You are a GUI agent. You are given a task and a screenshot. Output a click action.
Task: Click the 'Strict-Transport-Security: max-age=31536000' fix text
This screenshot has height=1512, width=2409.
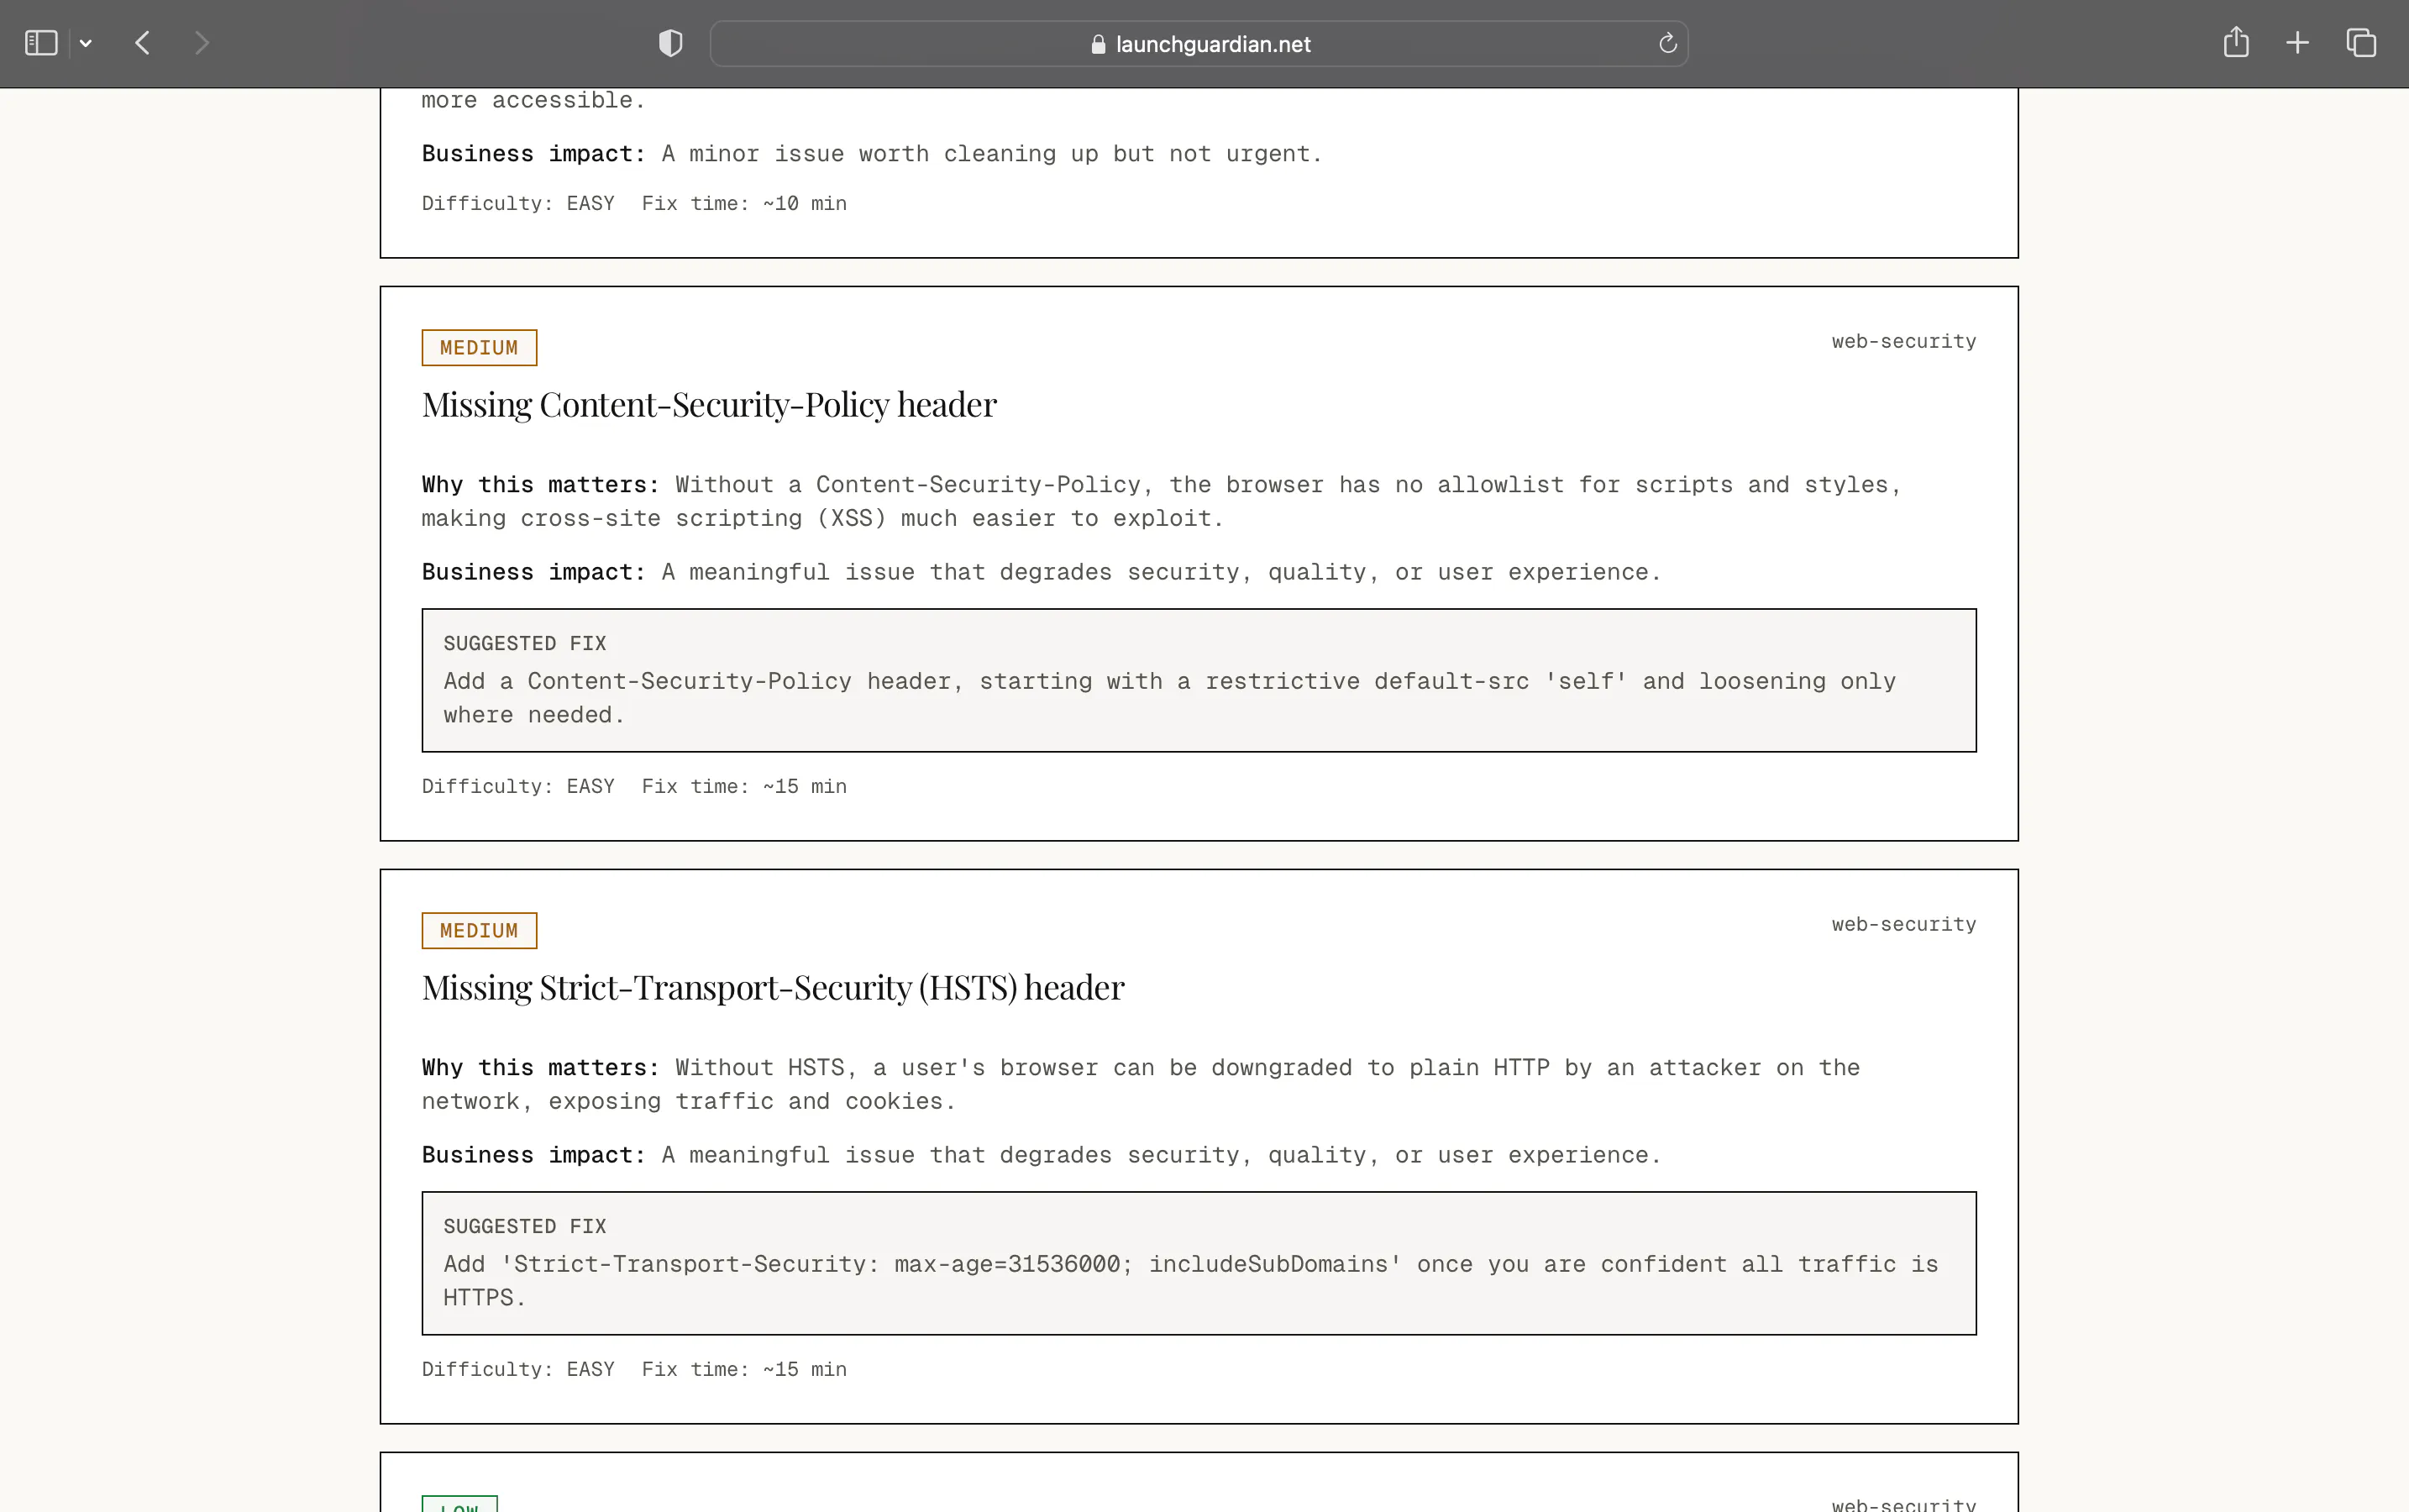click(1190, 1281)
